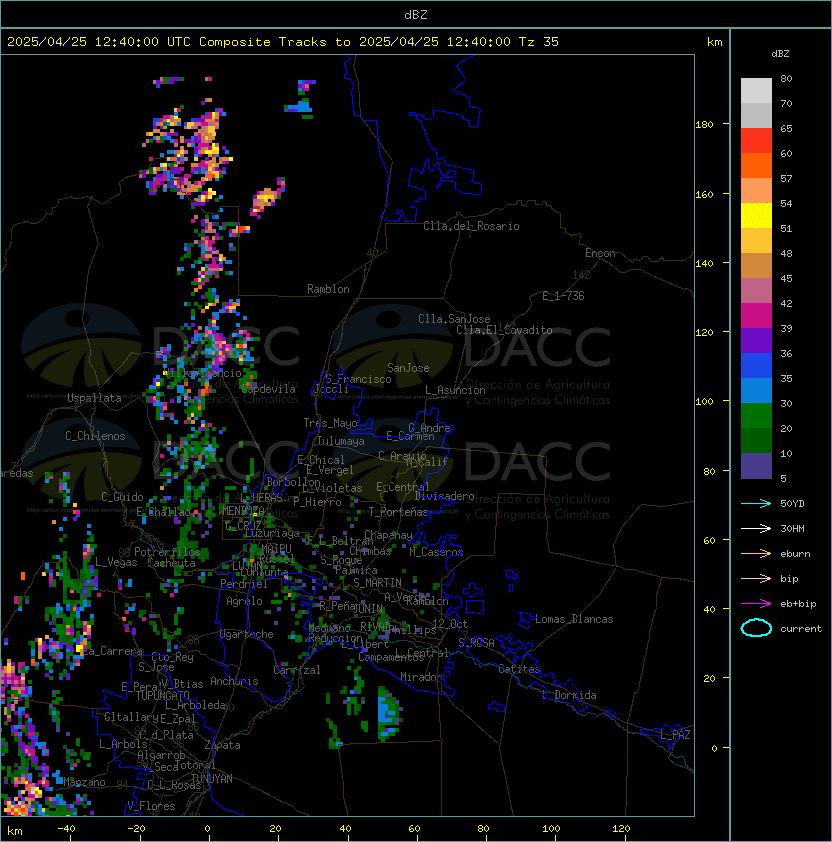832x842 pixels.
Task: Click the 'Encon' map label
Action: click(600, 253)
